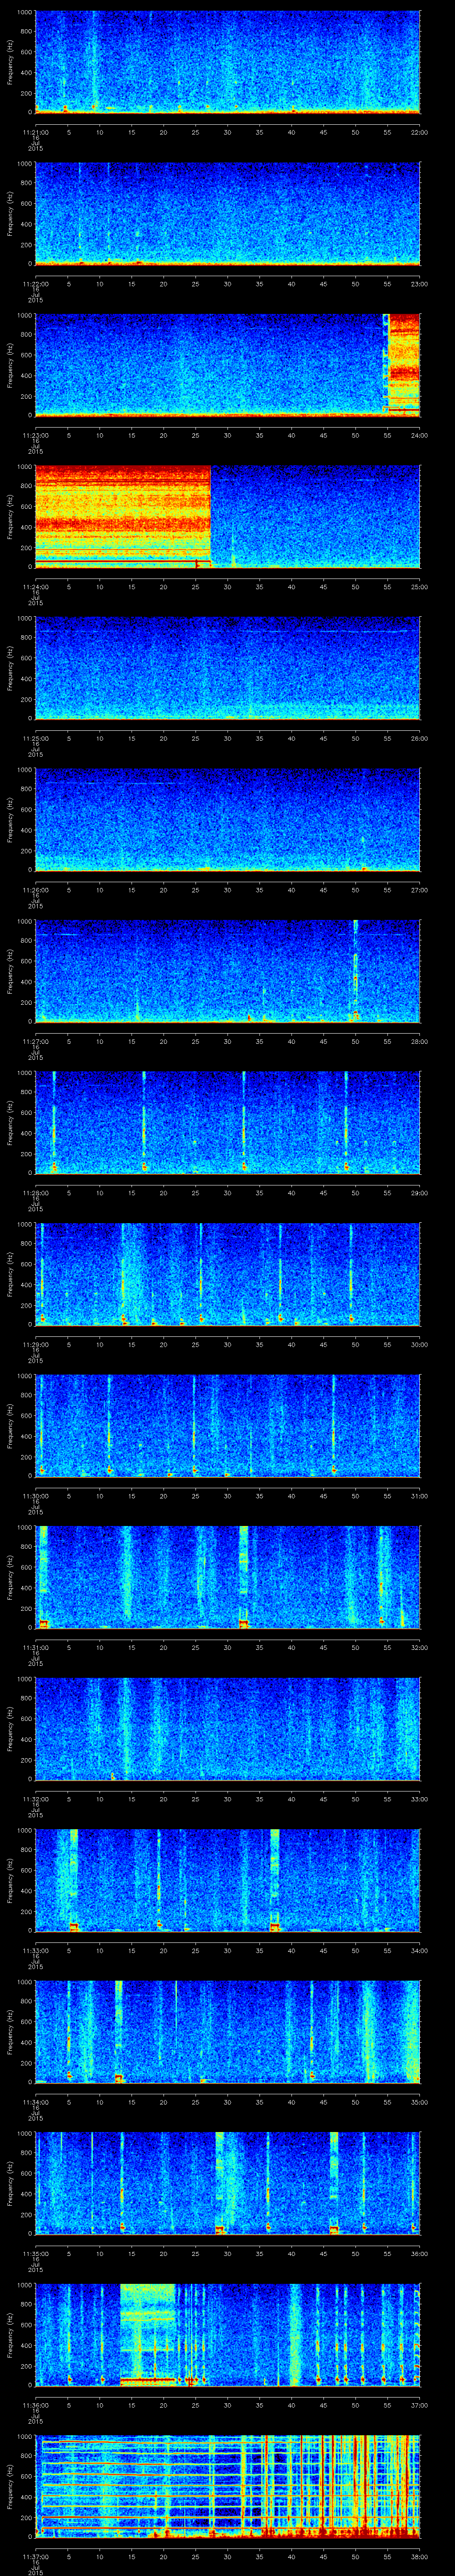This screenshot has width=455, height=2576.
Task: Click the 11:36:00 start time label
Action: pos(35,2404)
